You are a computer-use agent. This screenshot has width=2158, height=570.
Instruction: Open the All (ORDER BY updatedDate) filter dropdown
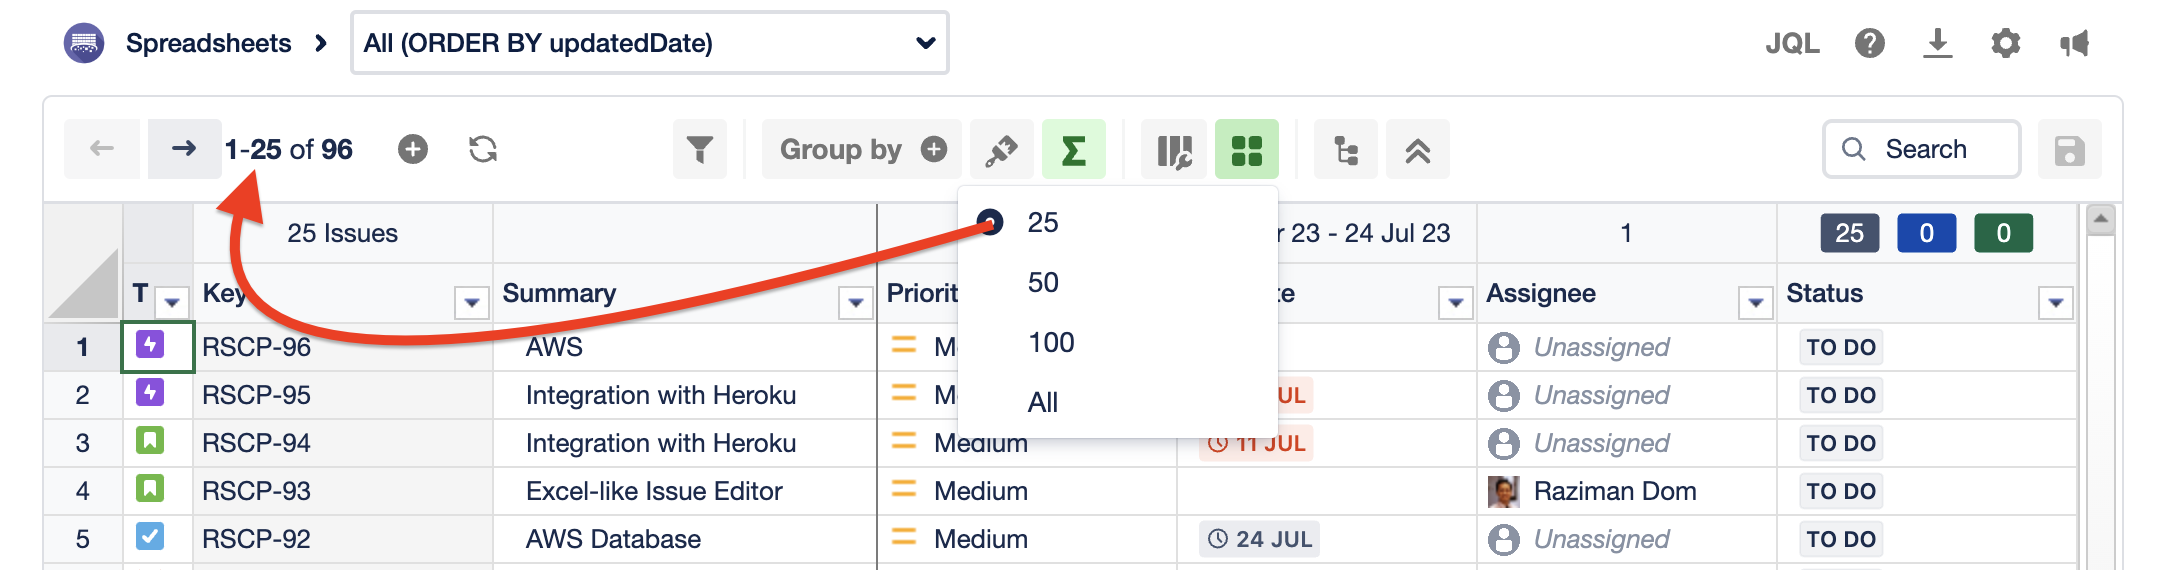click(649, 43)
